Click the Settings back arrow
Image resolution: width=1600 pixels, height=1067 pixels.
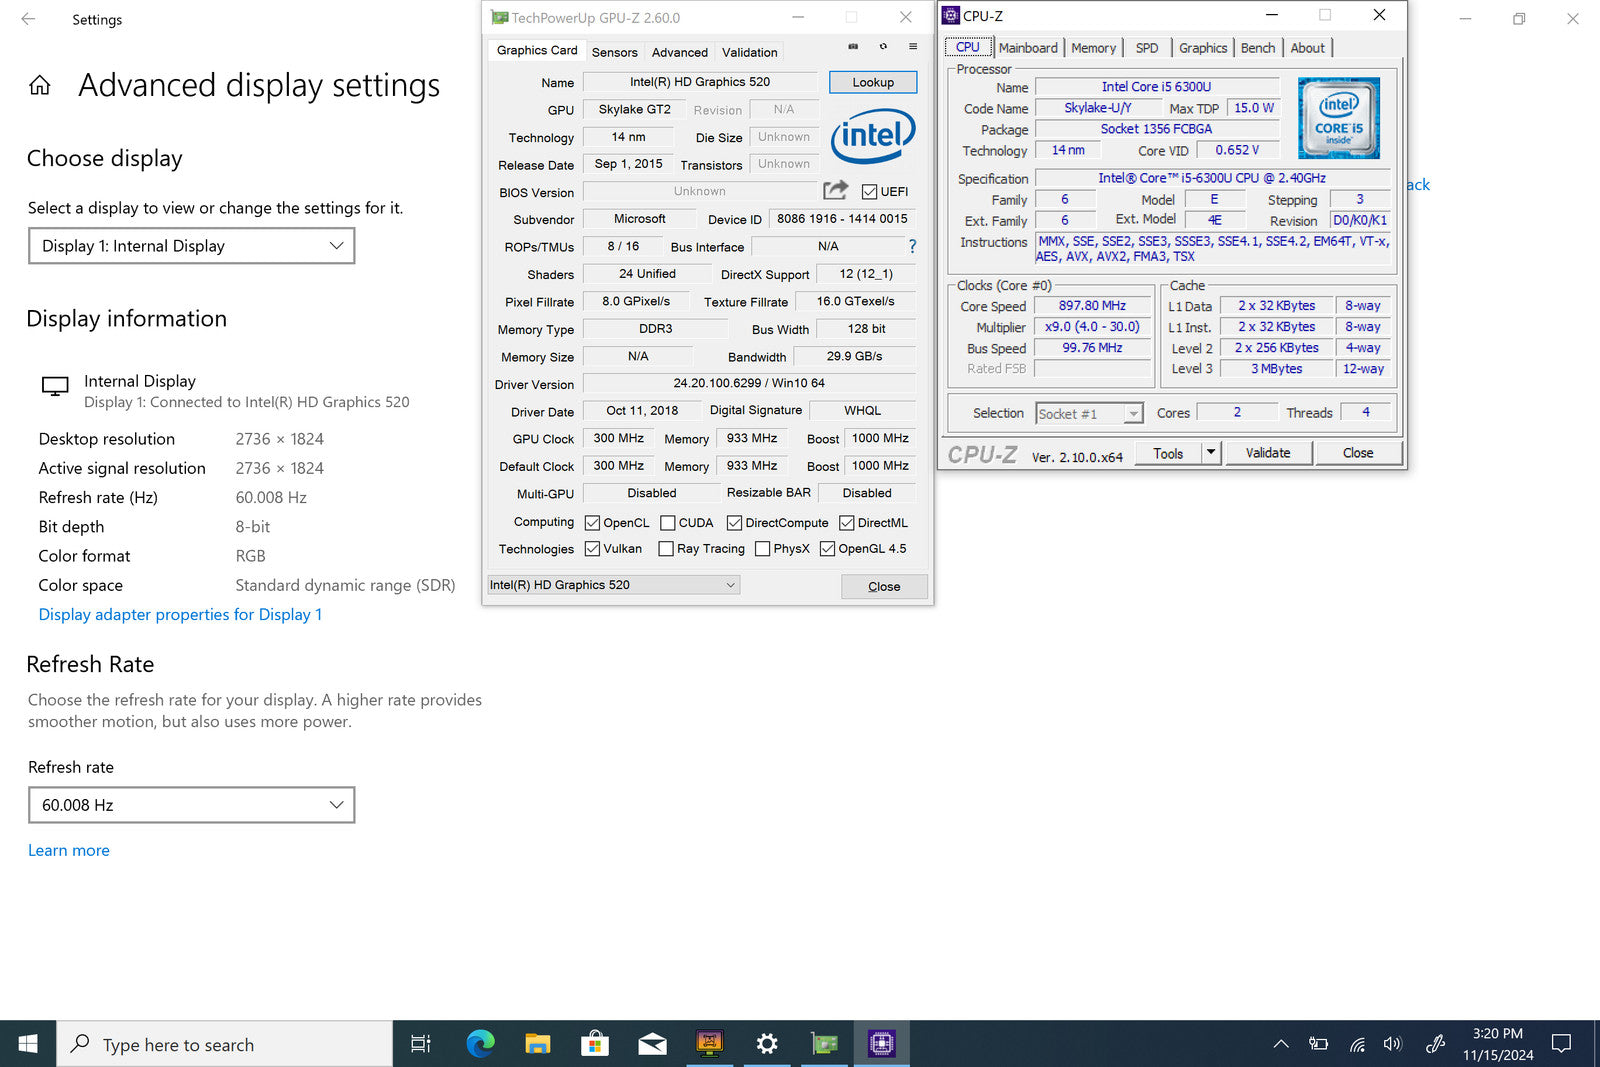pos(28,19)
